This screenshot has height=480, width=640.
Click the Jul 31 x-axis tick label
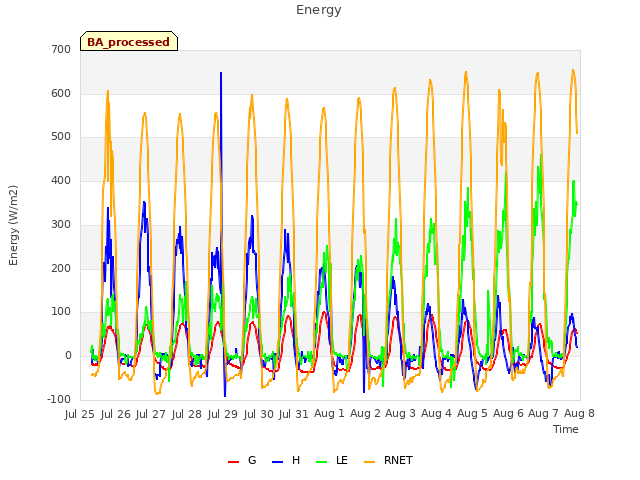point(293,414)
